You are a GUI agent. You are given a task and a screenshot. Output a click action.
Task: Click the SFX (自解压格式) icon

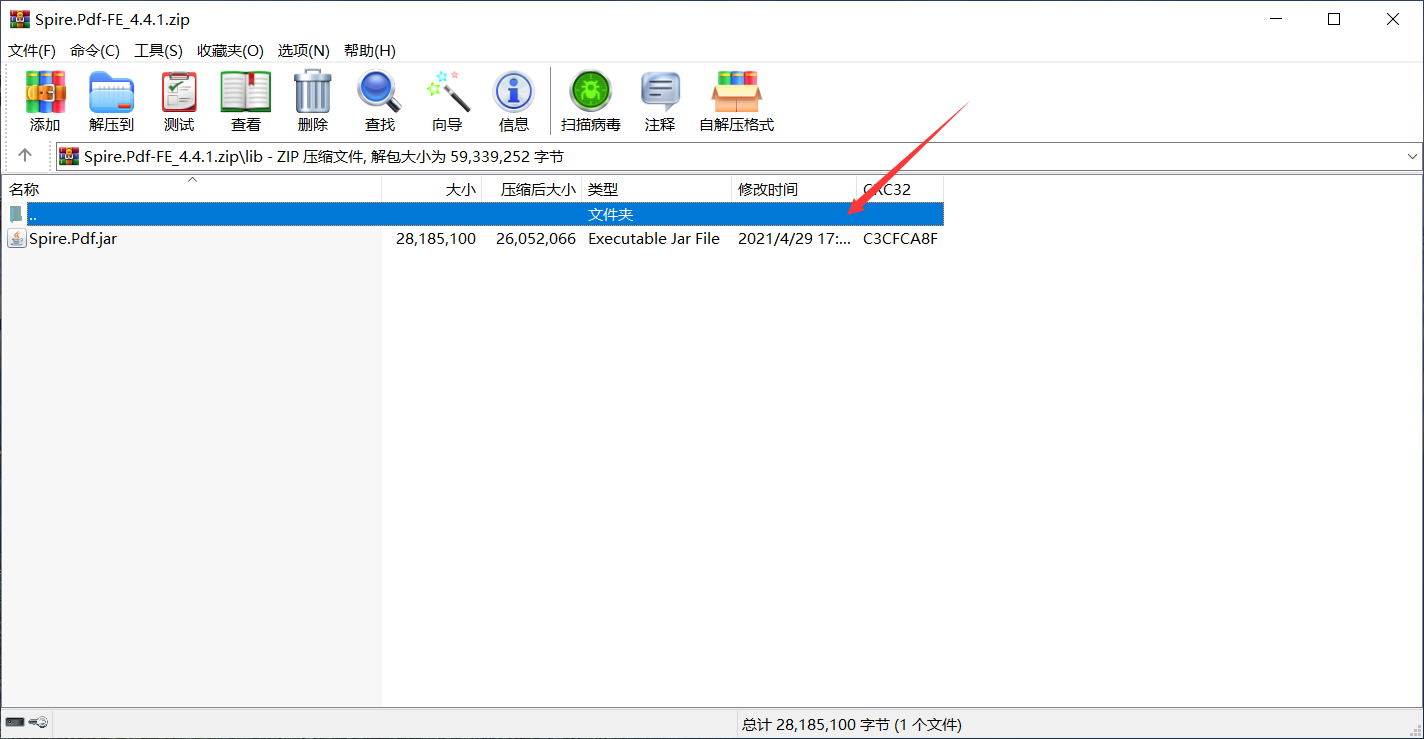pos(736,101)
